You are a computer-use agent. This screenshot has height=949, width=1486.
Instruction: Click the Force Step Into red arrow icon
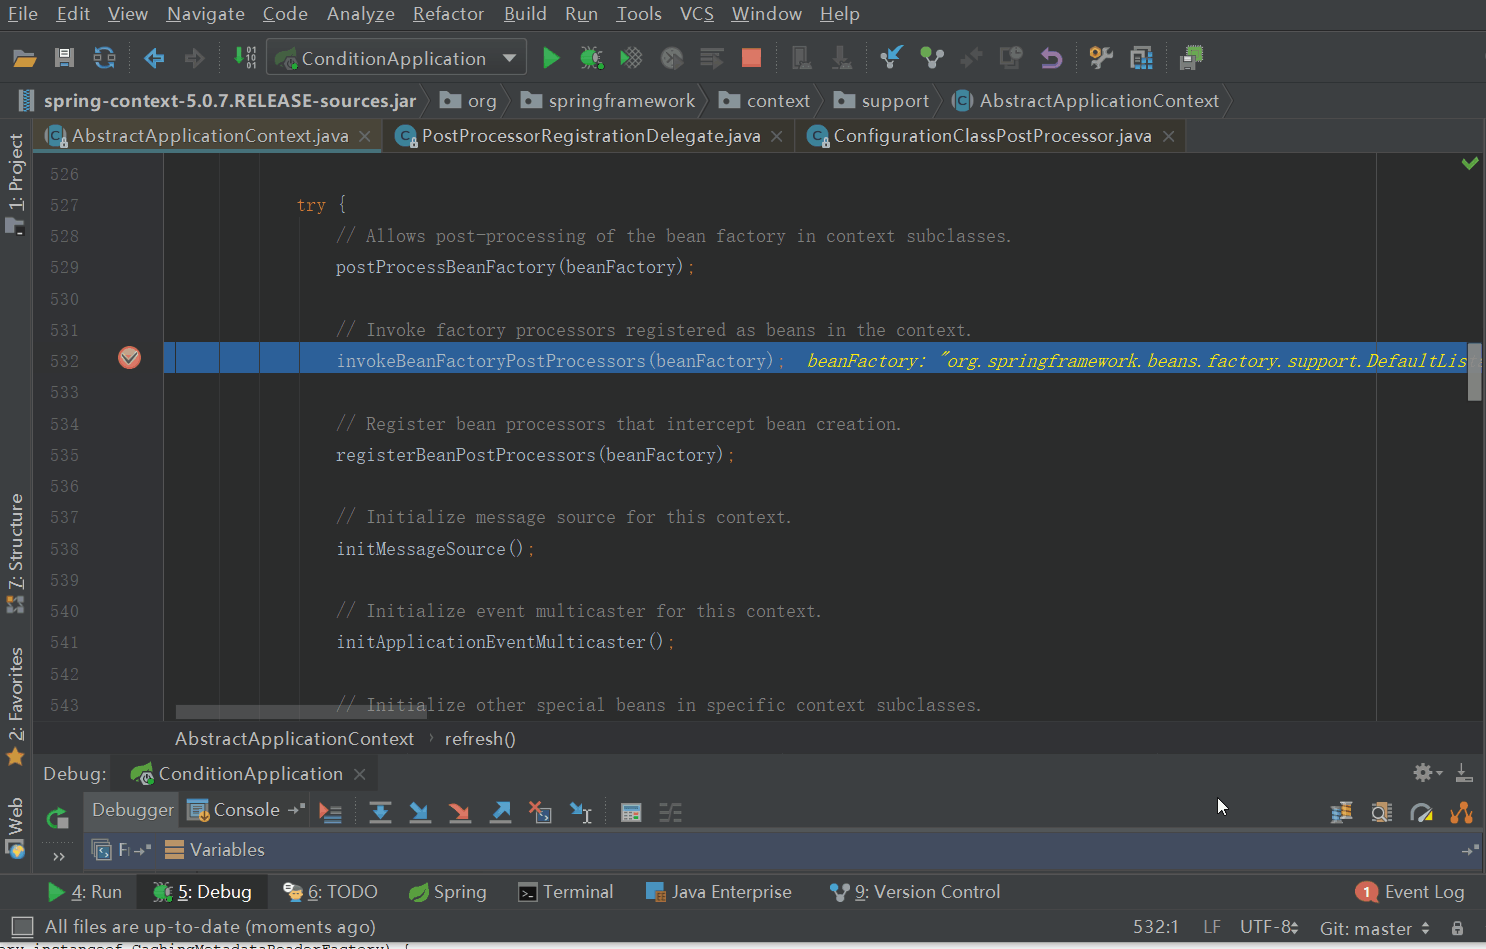click(460, 812)
